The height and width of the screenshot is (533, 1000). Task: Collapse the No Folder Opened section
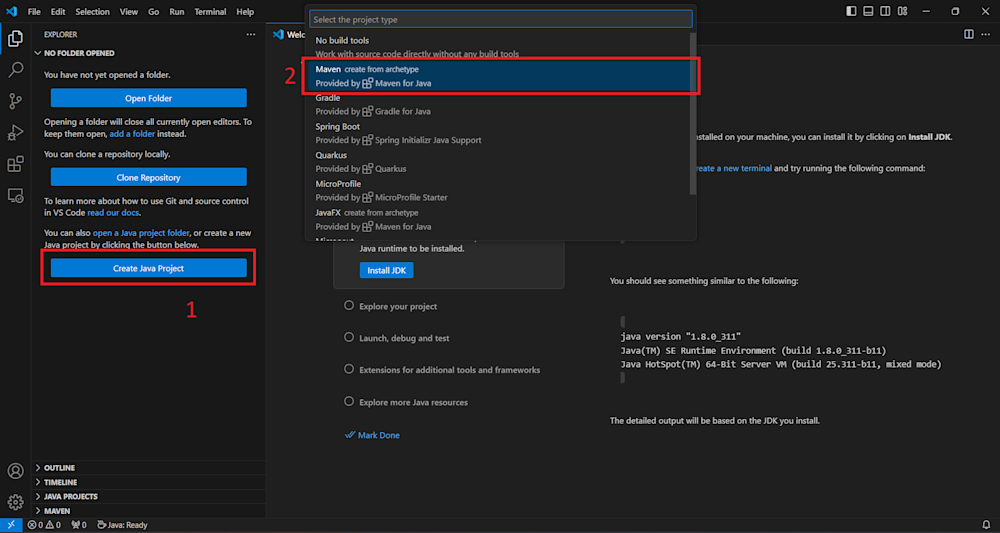click(148, 54)
